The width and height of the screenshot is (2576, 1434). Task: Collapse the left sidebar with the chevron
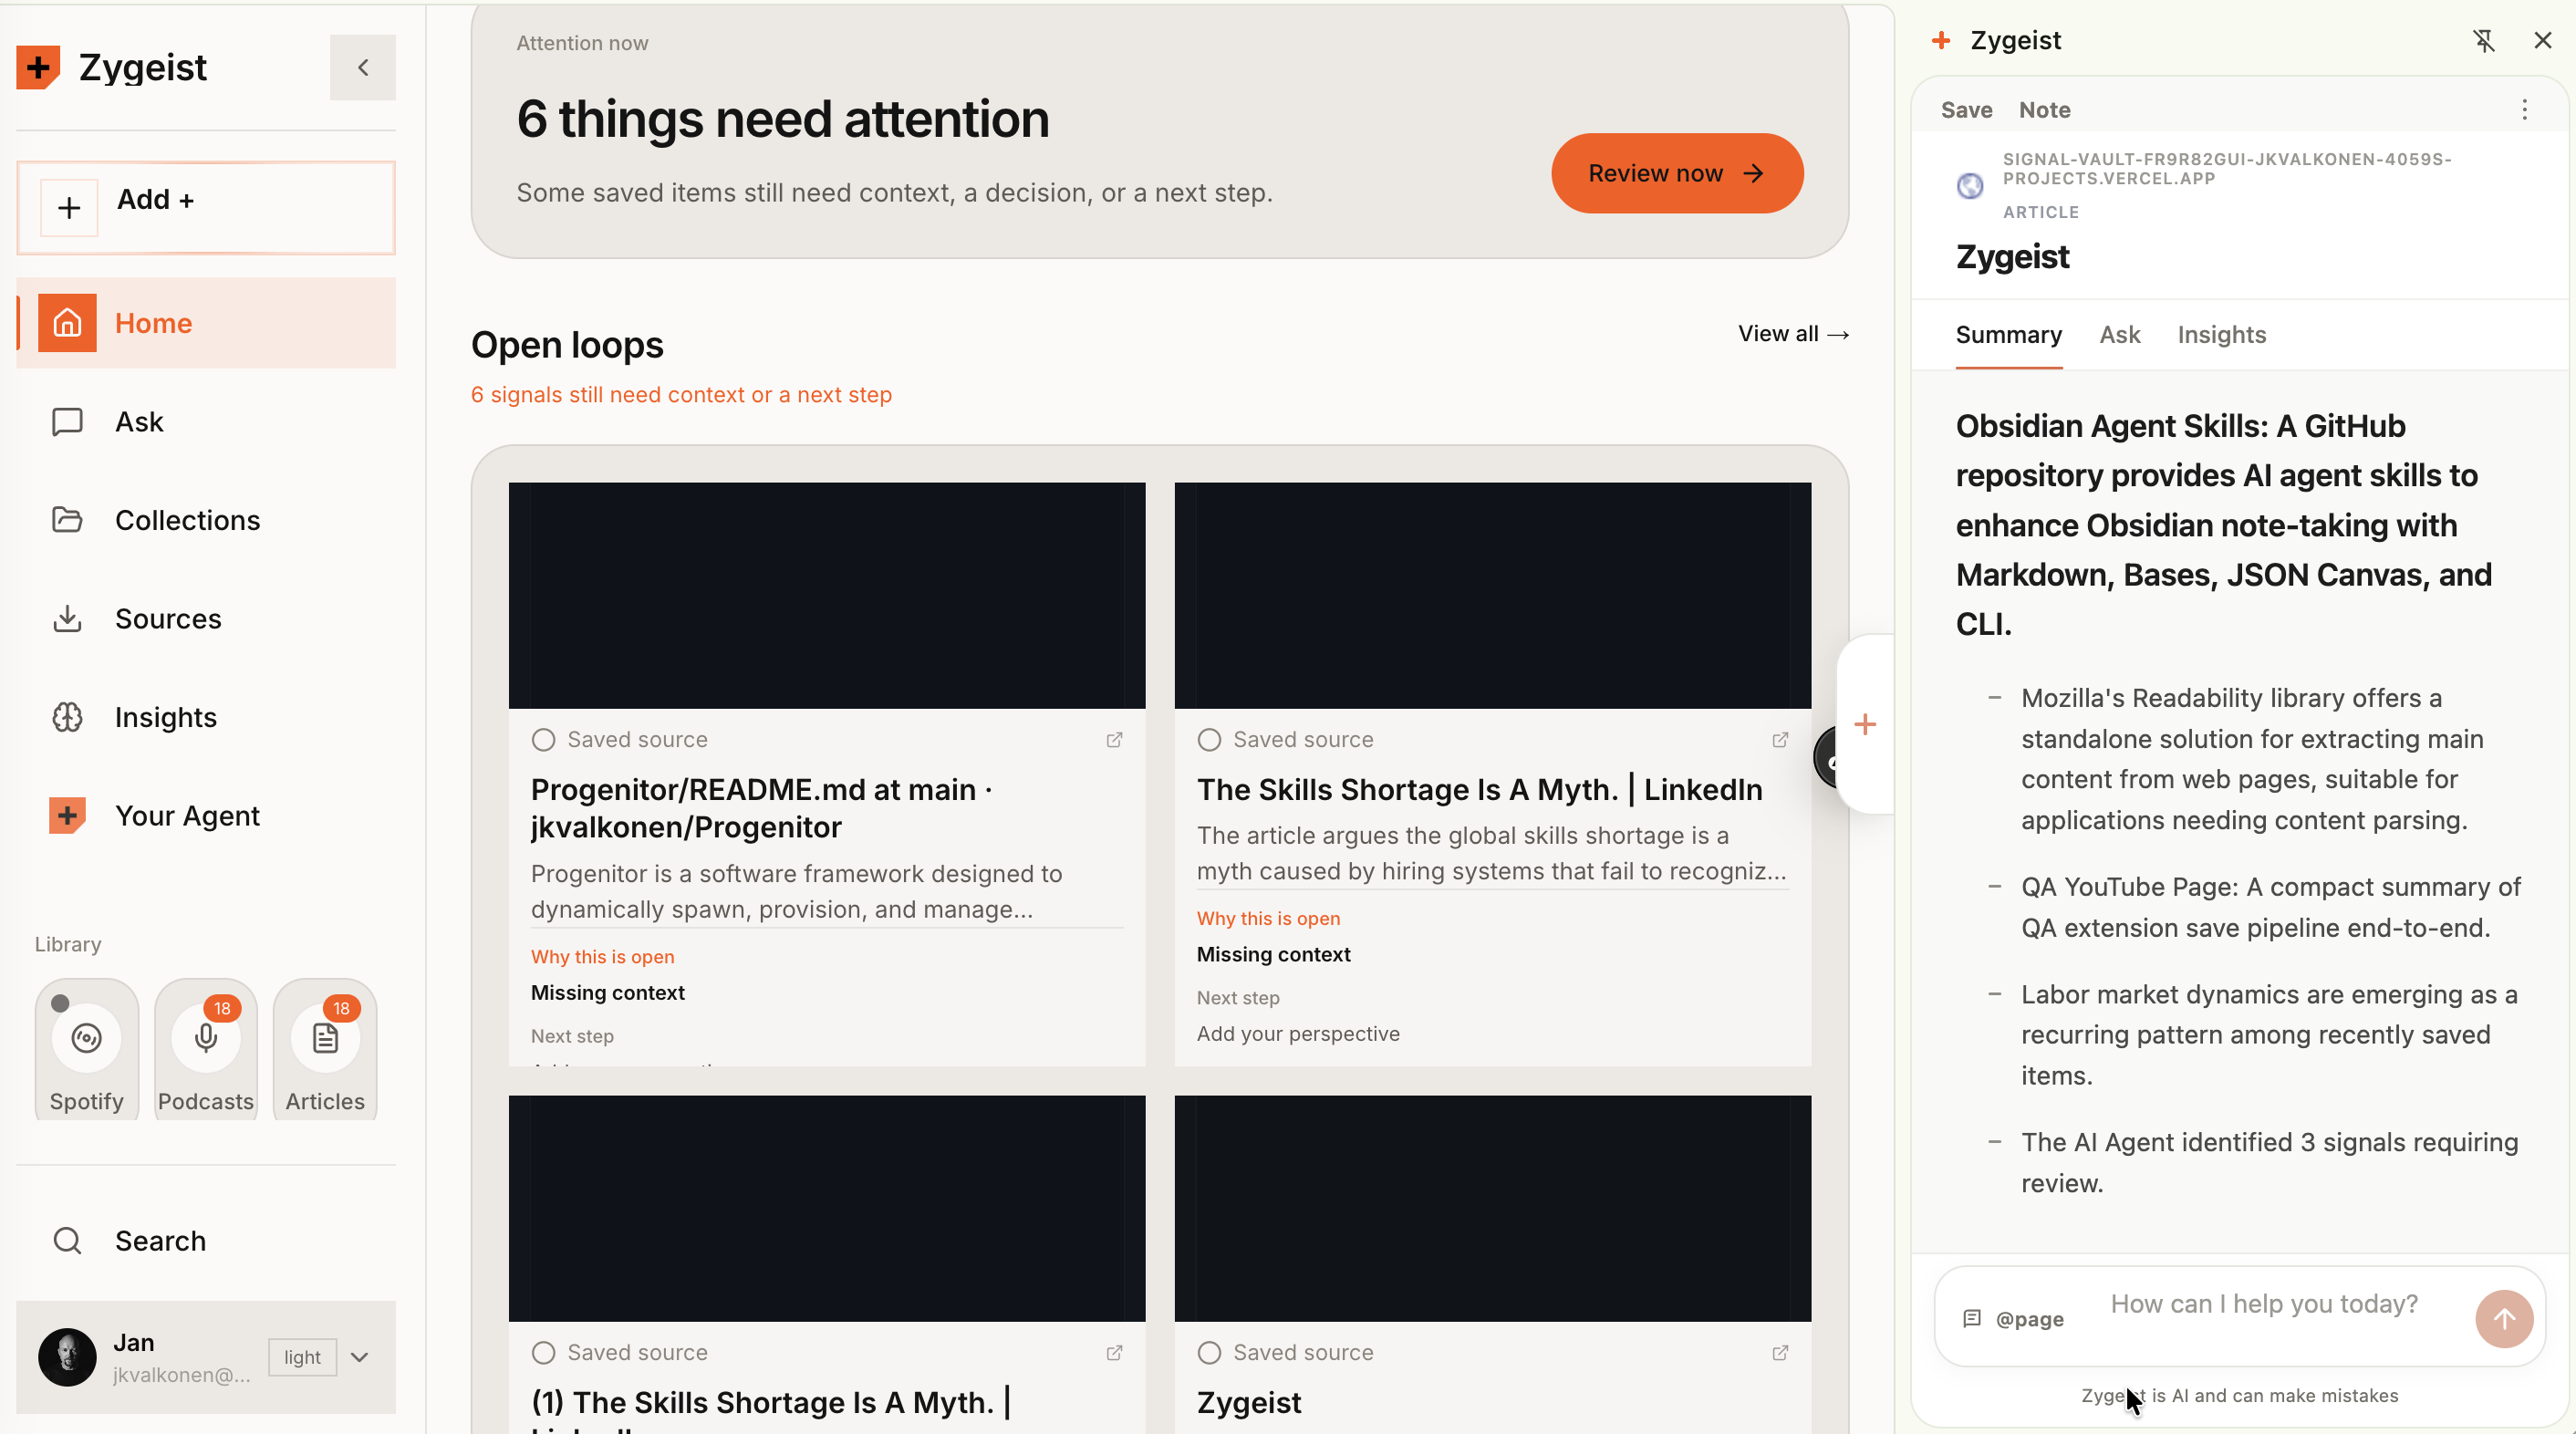(363, 67)
